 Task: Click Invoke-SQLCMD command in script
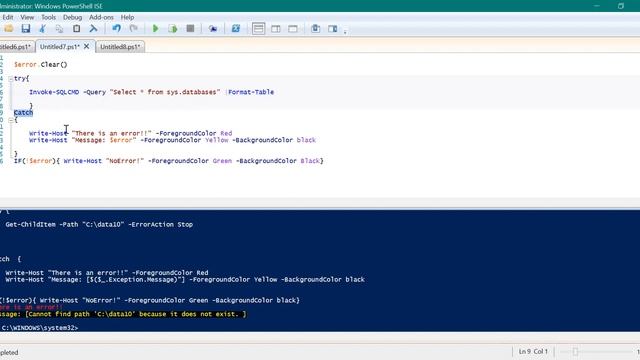click(x=54, y=92)
